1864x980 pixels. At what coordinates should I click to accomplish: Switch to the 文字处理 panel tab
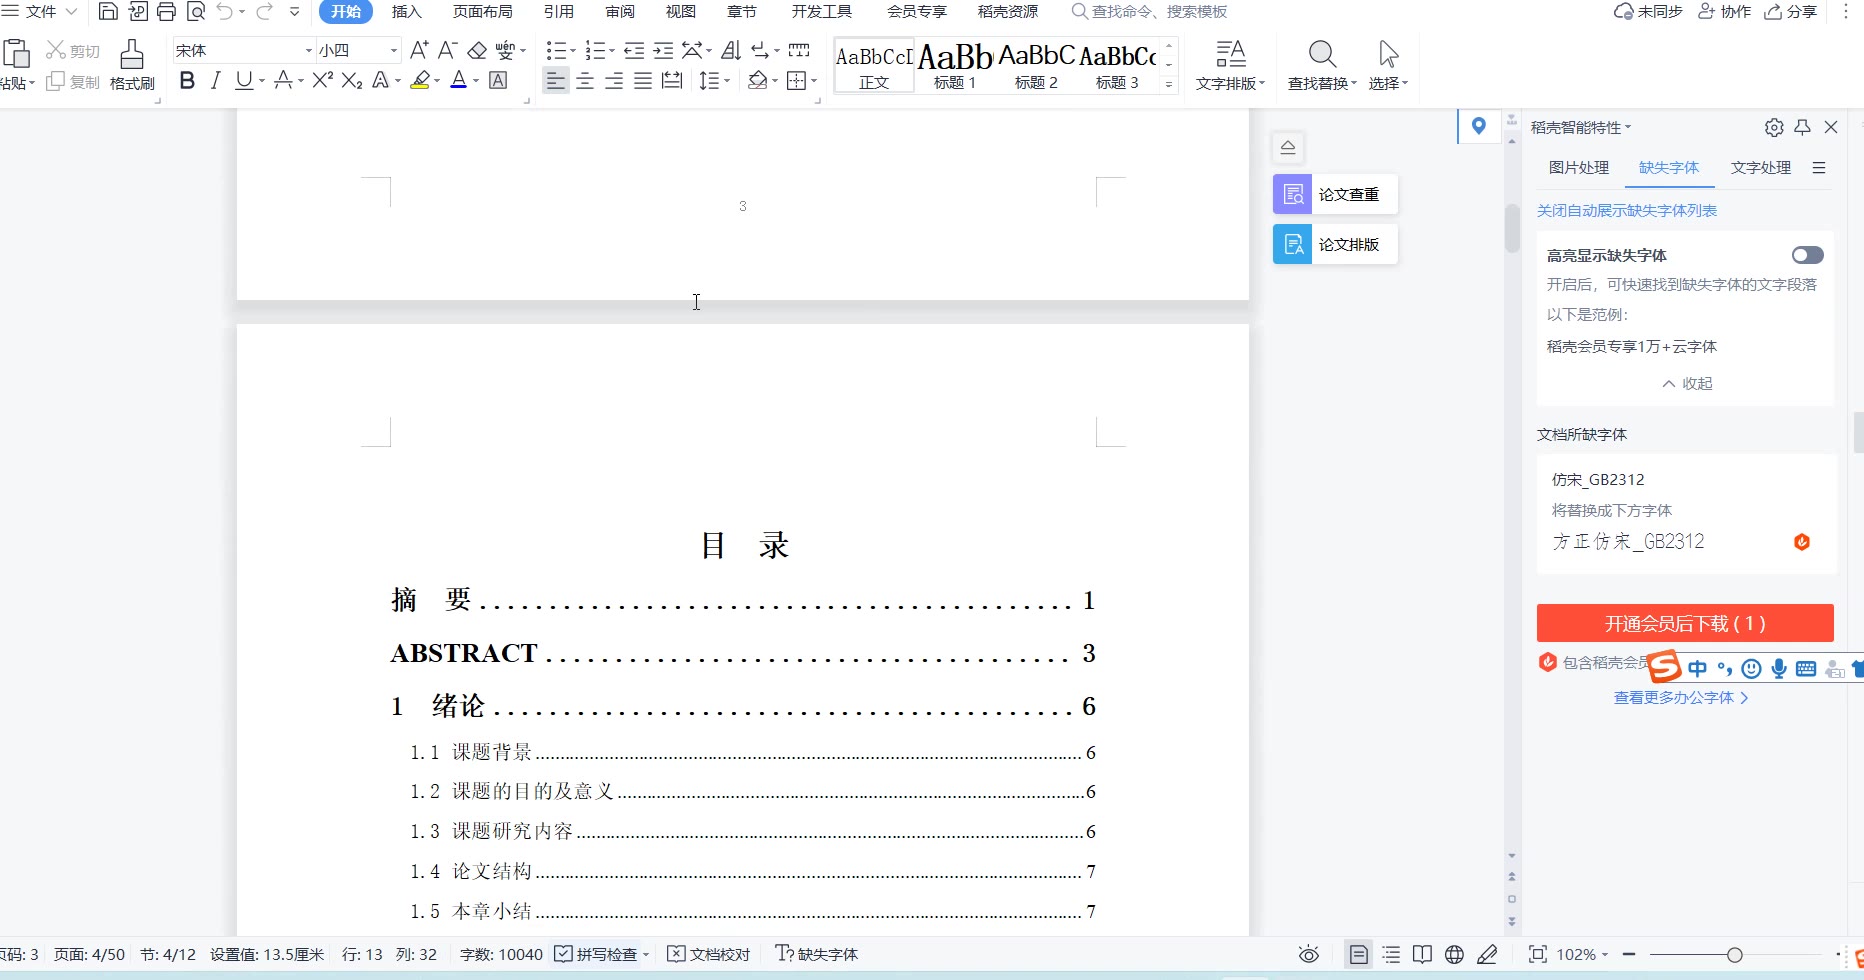click(x=1760, y=167)
